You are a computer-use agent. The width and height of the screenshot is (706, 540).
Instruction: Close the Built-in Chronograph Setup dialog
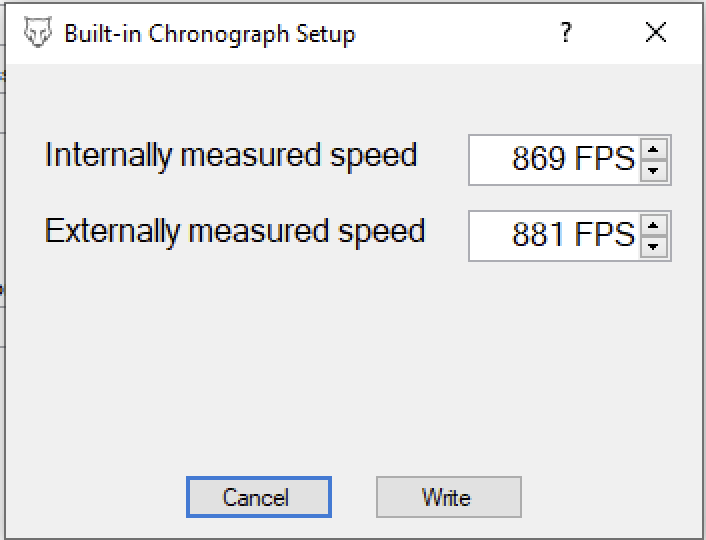[x=656, y=32]
